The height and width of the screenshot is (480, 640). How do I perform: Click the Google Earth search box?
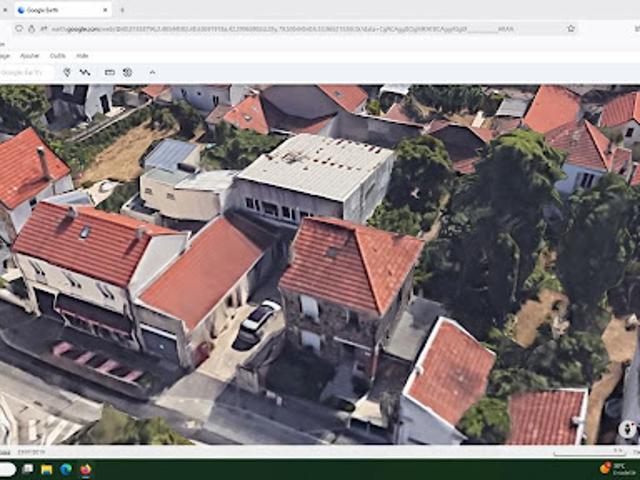(x=25, y=72)
